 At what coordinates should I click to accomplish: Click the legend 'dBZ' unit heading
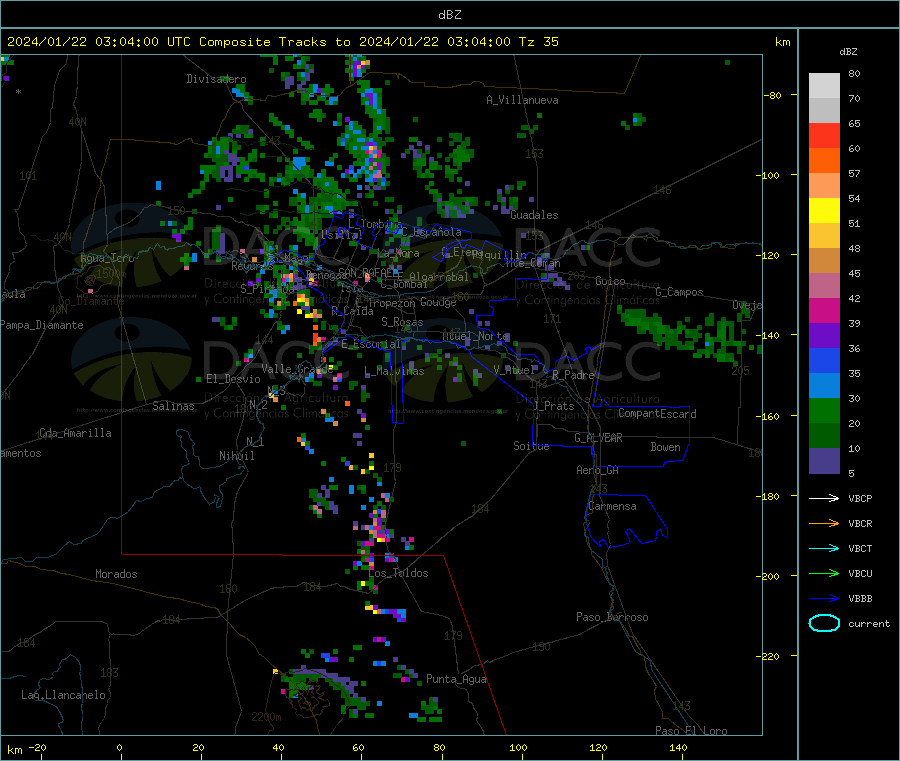pyautogui.click(x=848, y=52)
